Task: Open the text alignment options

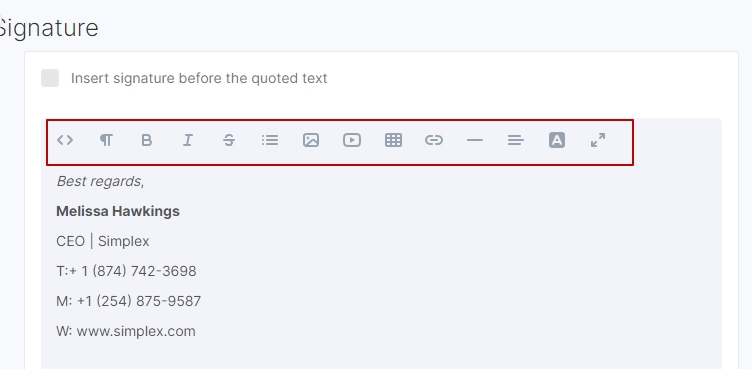Action: (516, 140)
